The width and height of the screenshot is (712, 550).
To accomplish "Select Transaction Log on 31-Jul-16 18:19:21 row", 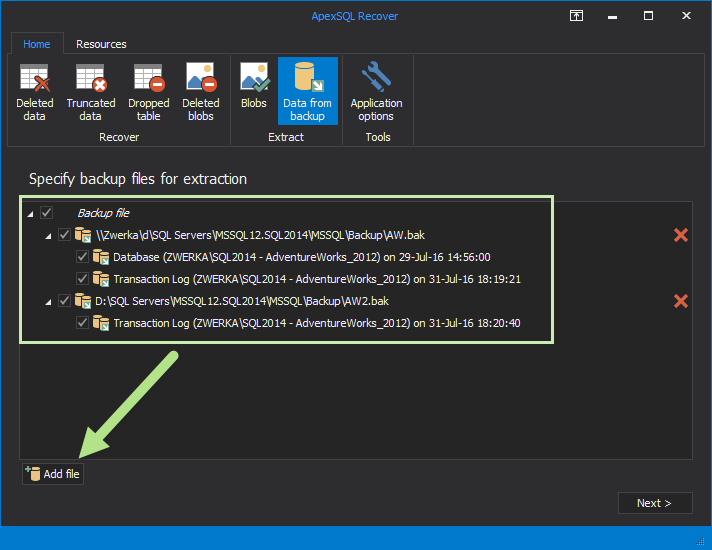I will coord(317,279).
